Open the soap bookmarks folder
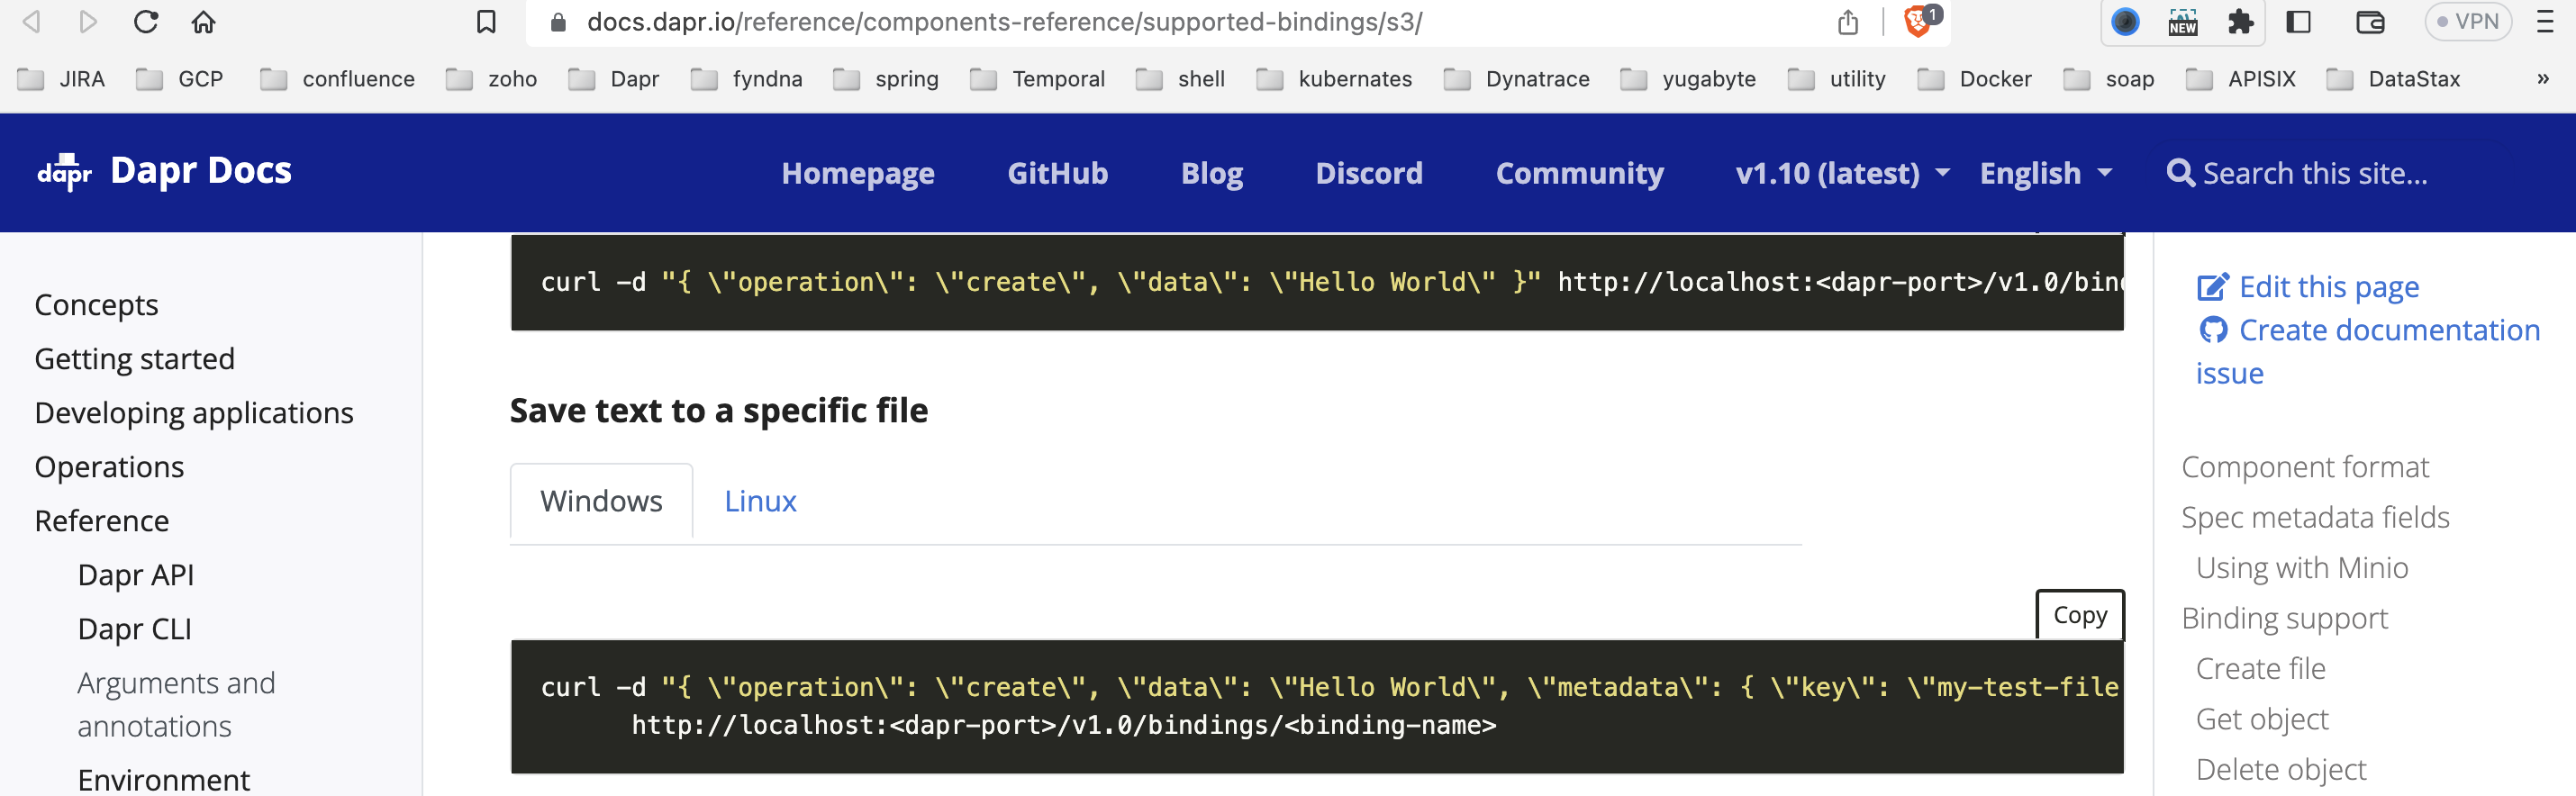Image resolution: width=2576 pixels, height=796 pixels. click(x=2109, y=79)
